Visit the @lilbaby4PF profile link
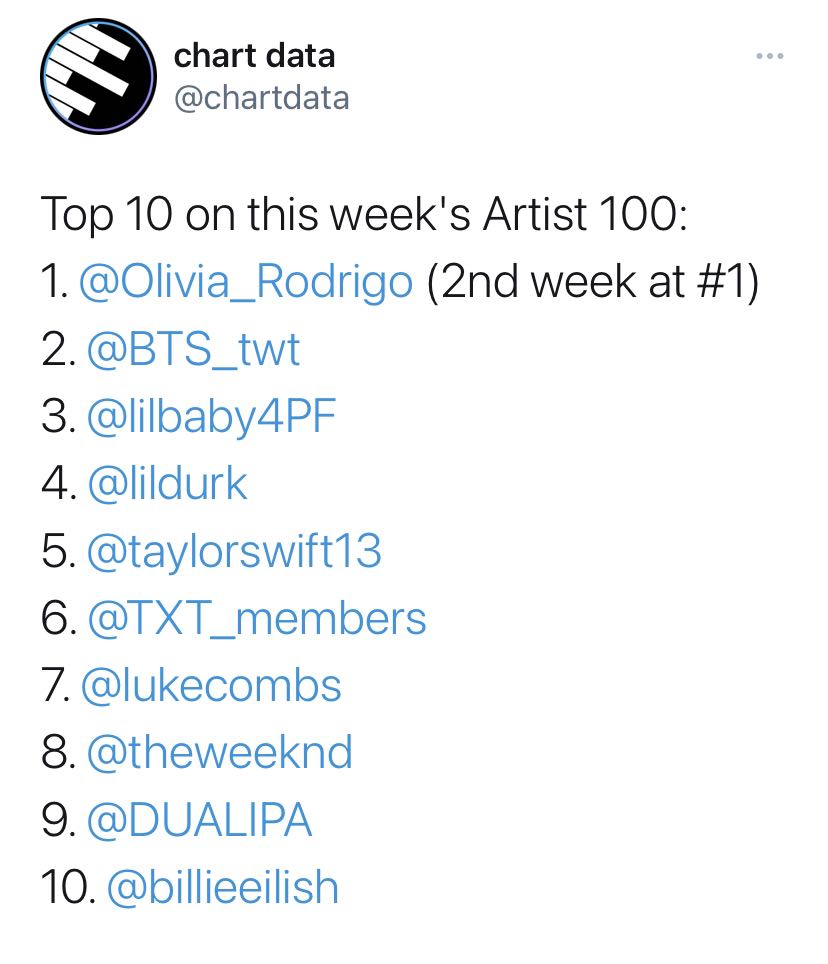The image size is (828, 964). (212, 417)
